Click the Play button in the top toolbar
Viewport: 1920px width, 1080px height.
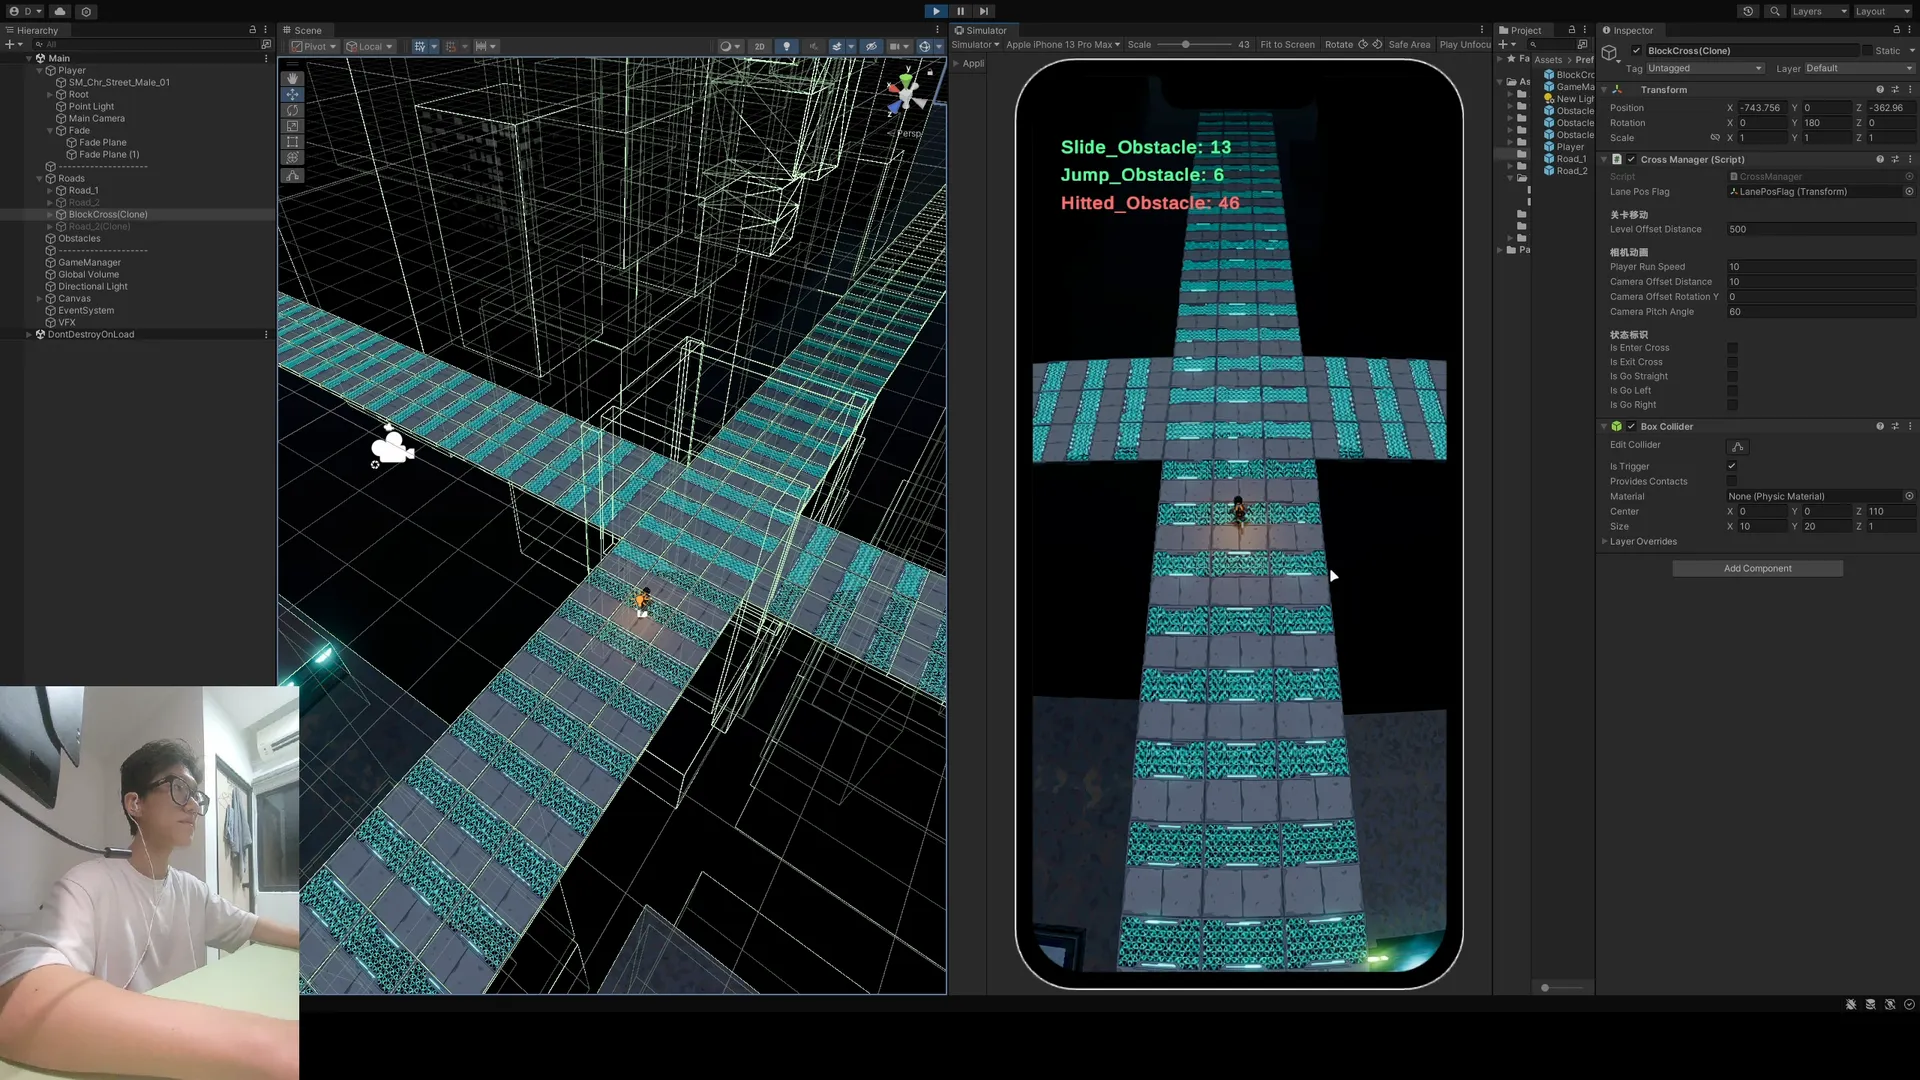click(936, 11)
